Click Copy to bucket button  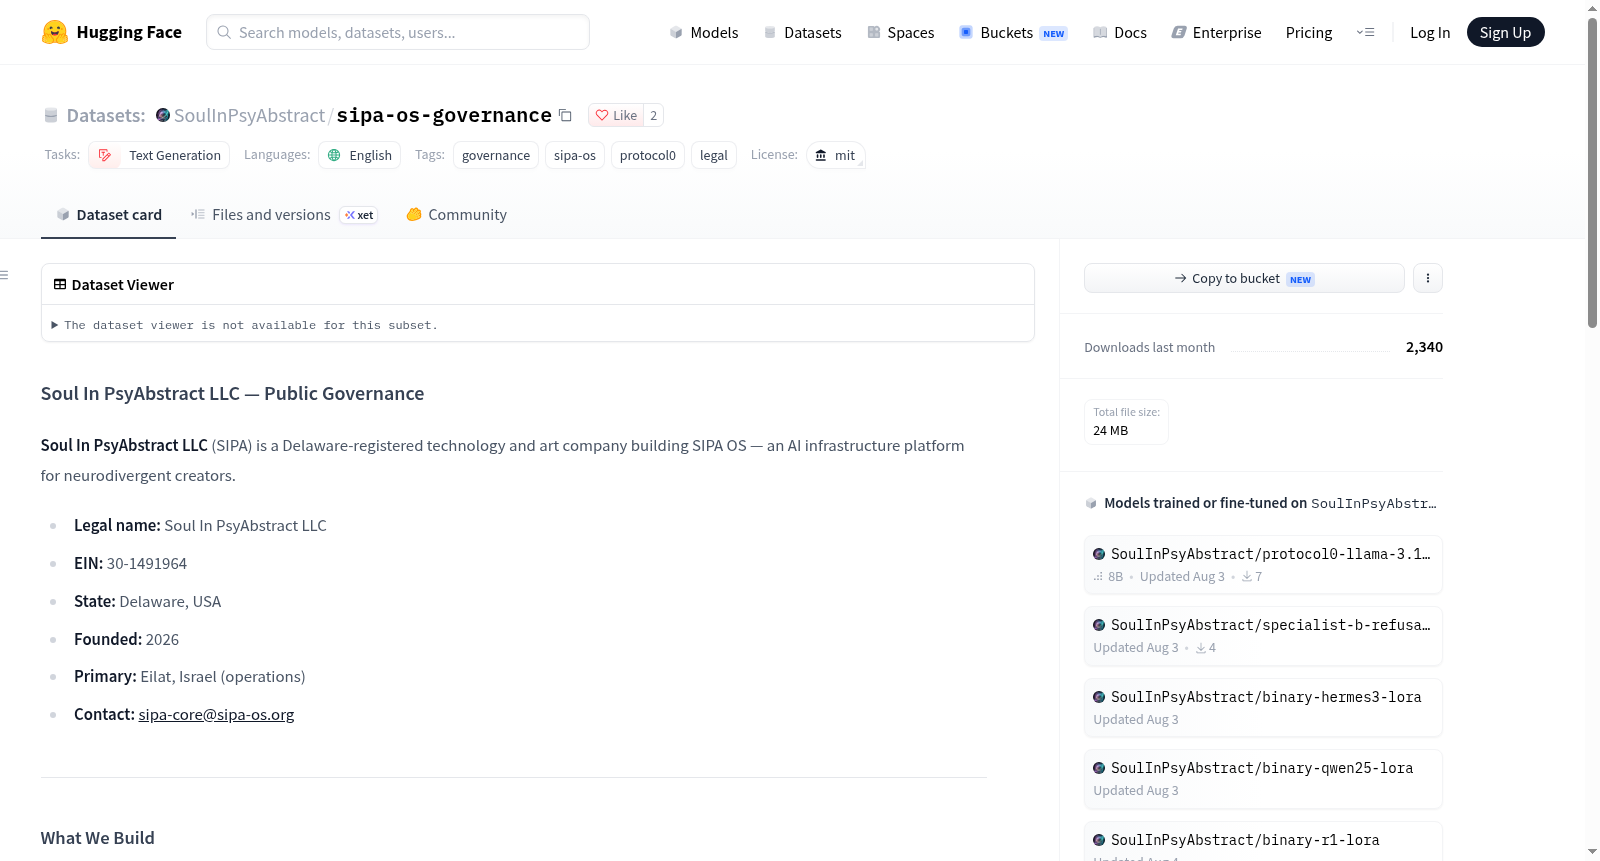point(1244,278)
